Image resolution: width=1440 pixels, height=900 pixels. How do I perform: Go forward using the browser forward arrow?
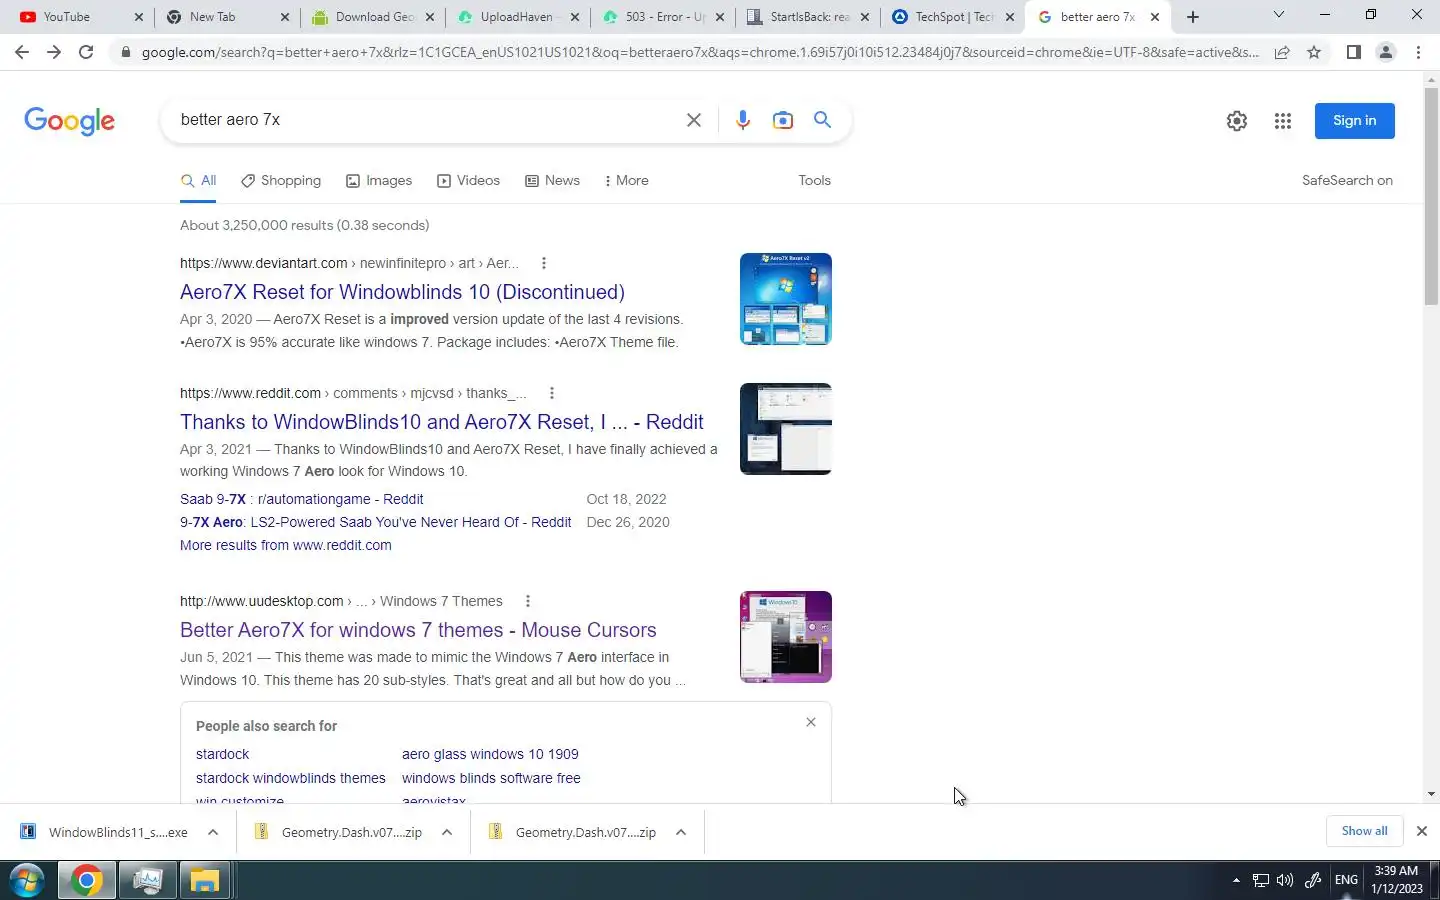(x=54, y=52)
